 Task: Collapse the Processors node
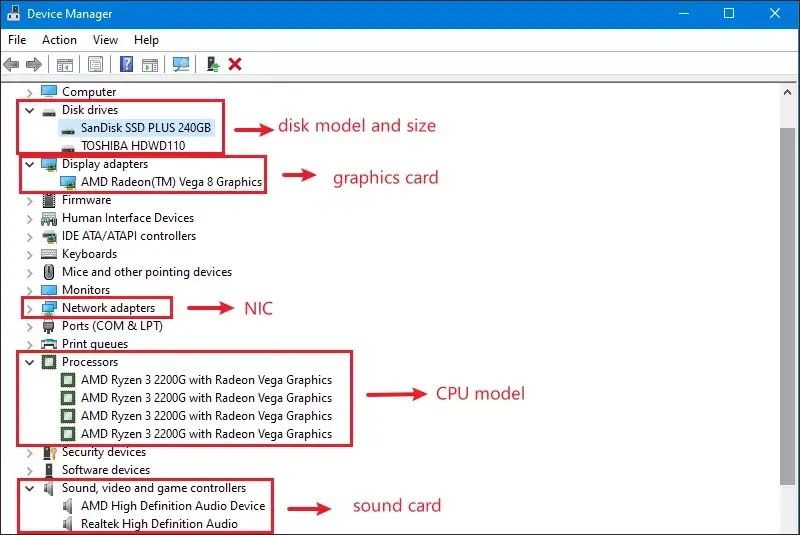point(30,362)
